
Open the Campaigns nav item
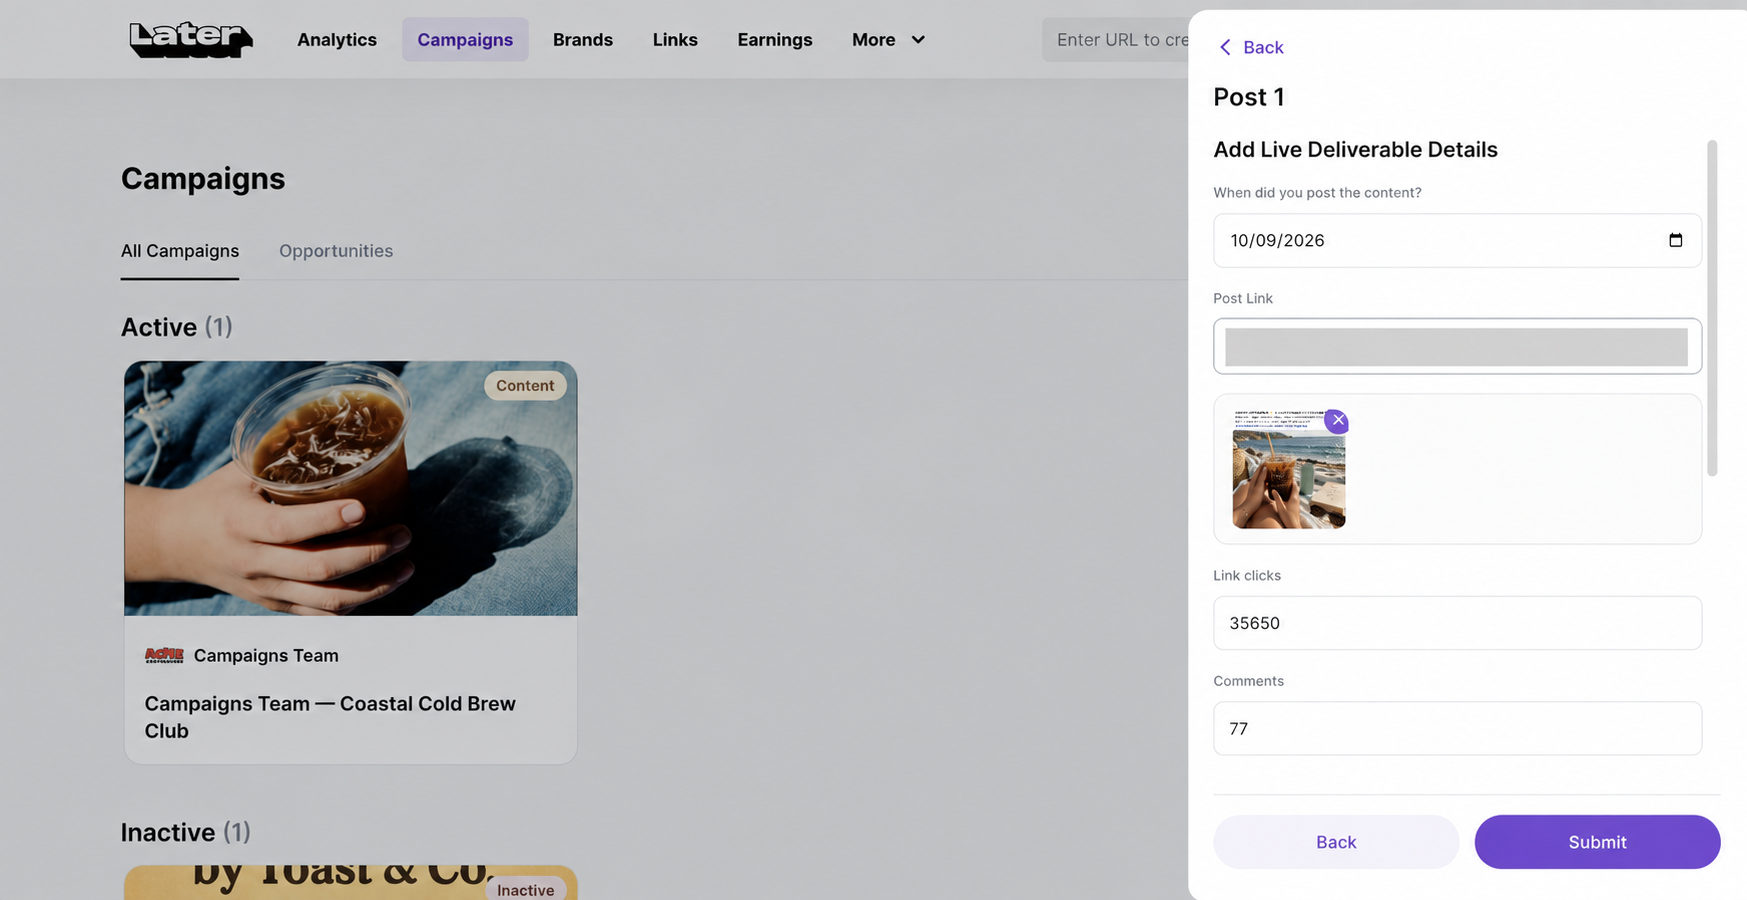pos(465,40)
